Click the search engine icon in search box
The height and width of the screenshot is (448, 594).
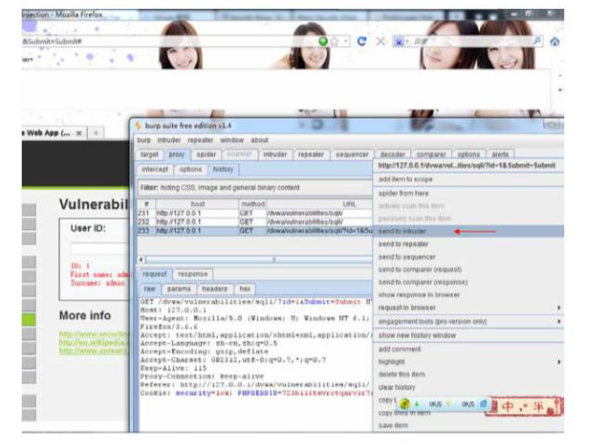[399, 41]
